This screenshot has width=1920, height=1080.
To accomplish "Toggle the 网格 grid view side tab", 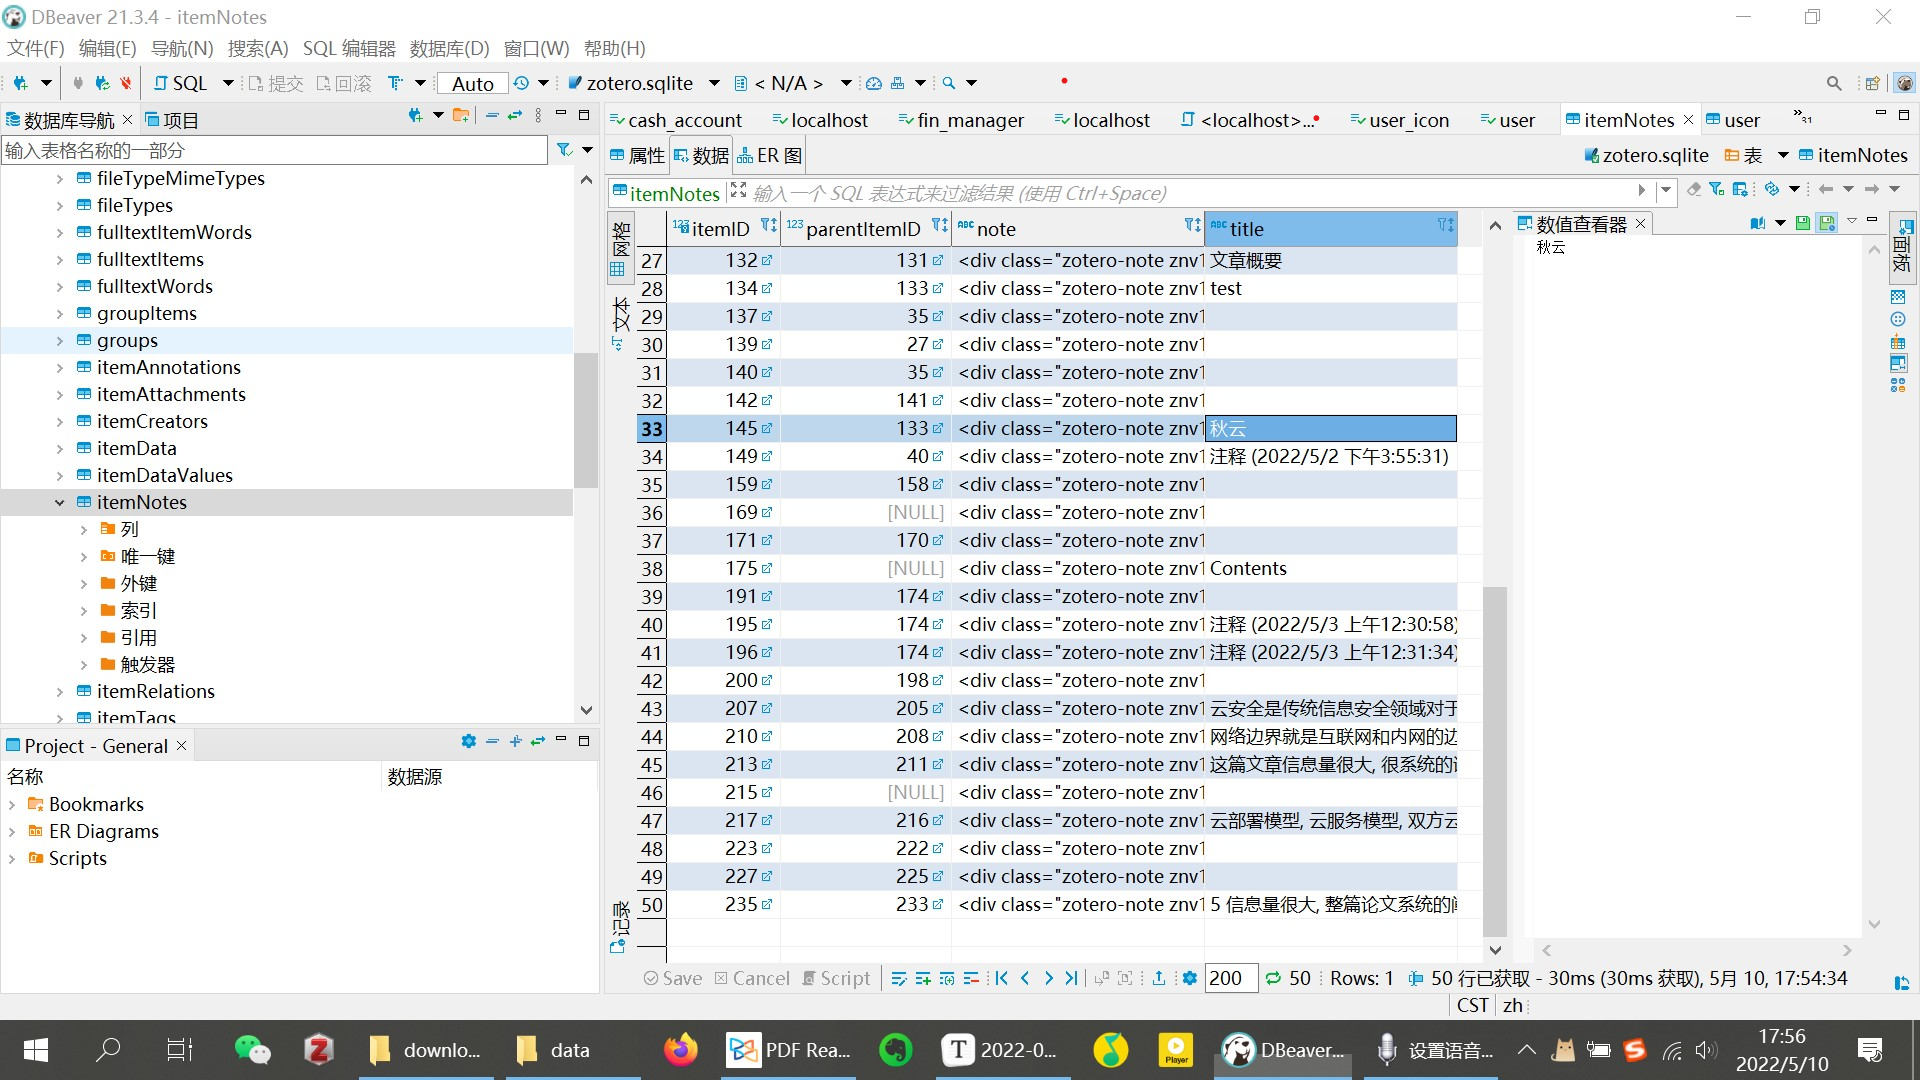I will pos(619,248).
